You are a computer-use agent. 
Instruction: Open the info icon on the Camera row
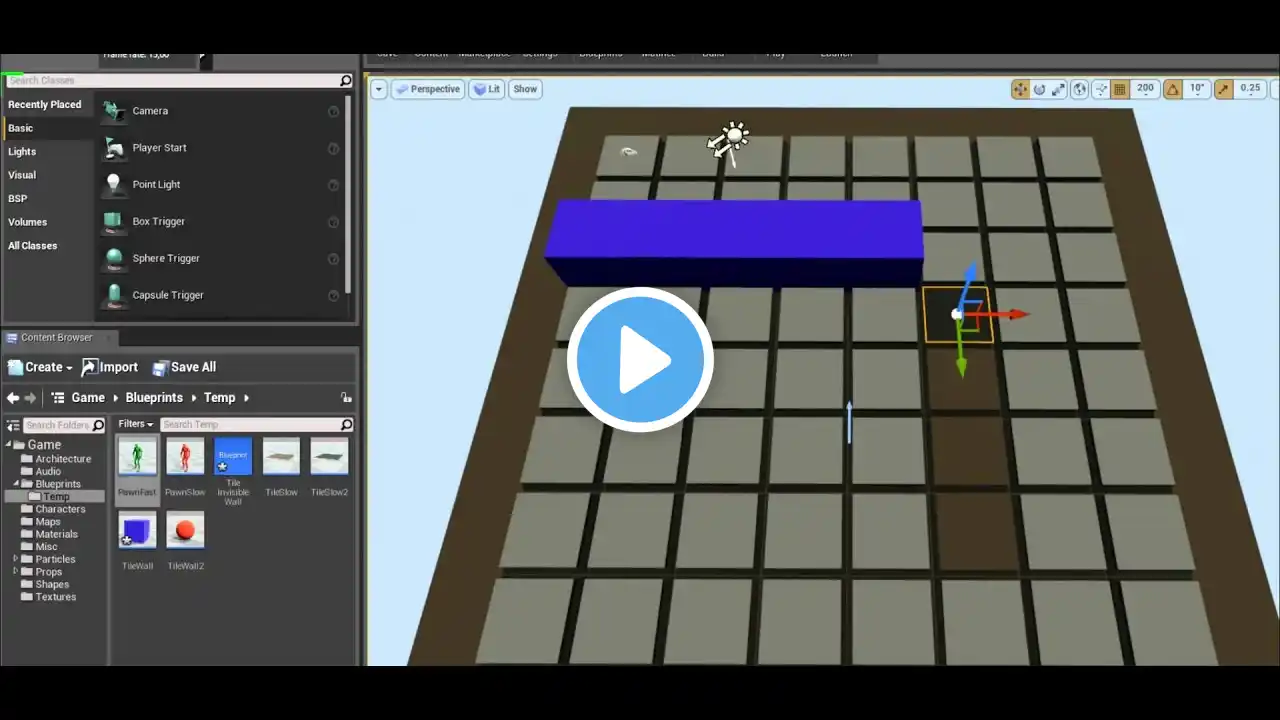tap(334, 111)
